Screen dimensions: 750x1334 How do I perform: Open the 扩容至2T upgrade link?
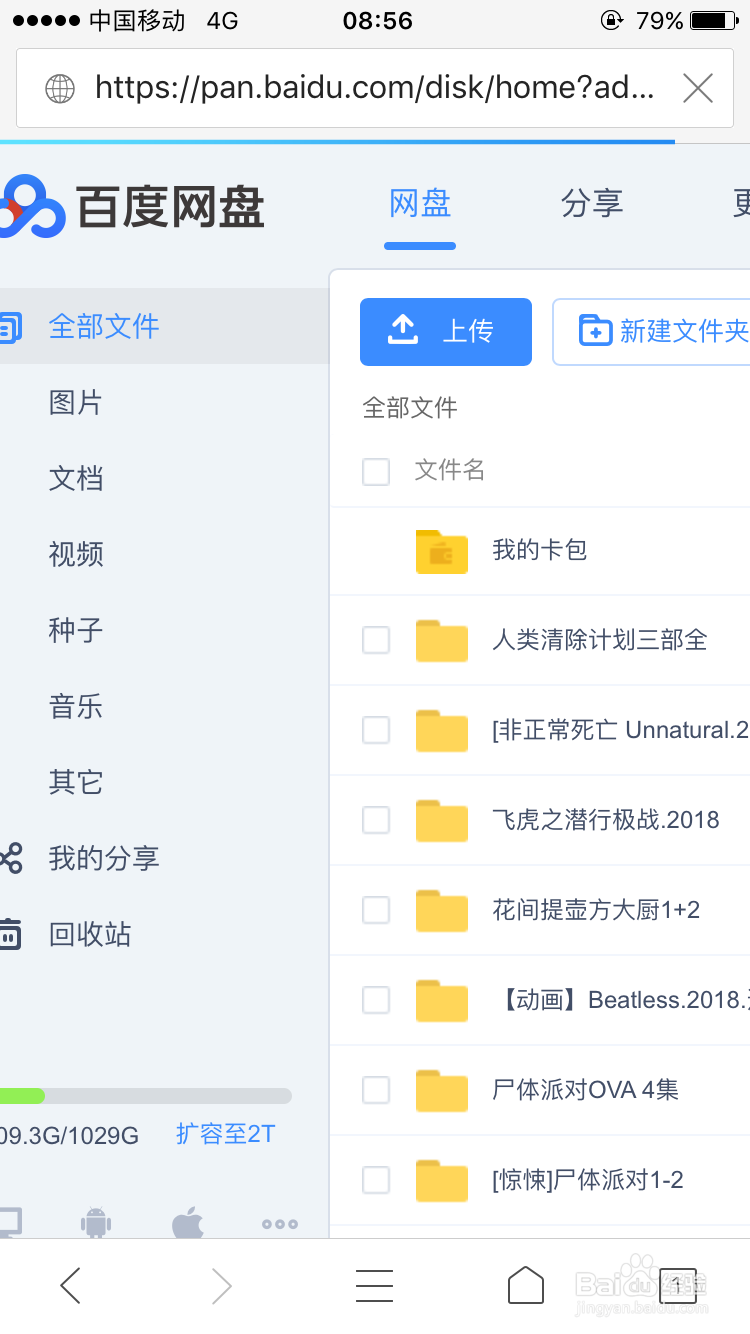point(225,1134)
